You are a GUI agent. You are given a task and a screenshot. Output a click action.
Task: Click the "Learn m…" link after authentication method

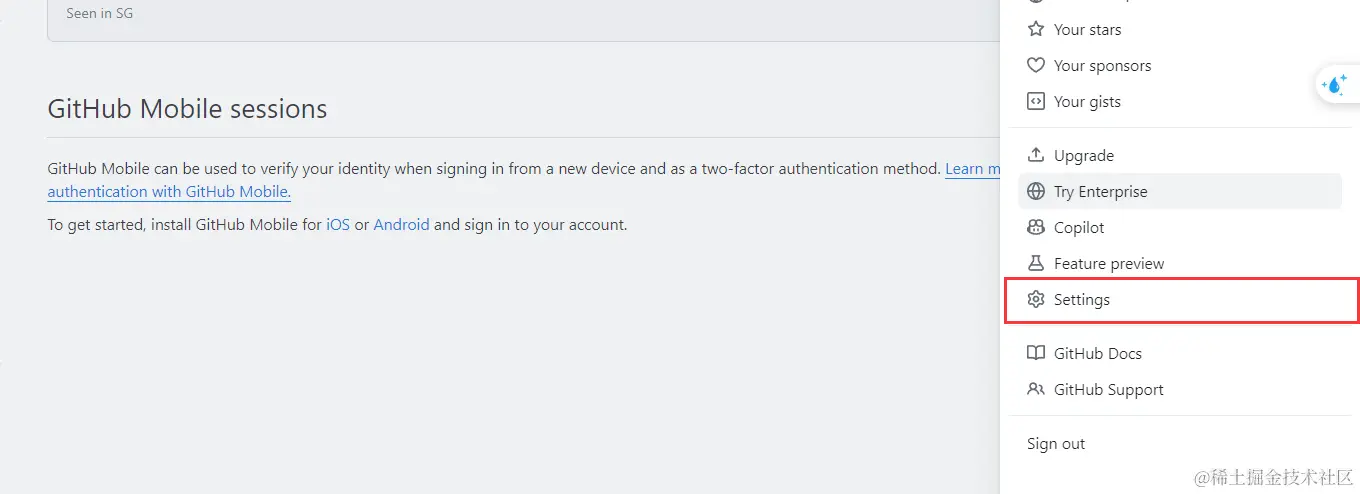pyautogui.click(x=972, y=169)
